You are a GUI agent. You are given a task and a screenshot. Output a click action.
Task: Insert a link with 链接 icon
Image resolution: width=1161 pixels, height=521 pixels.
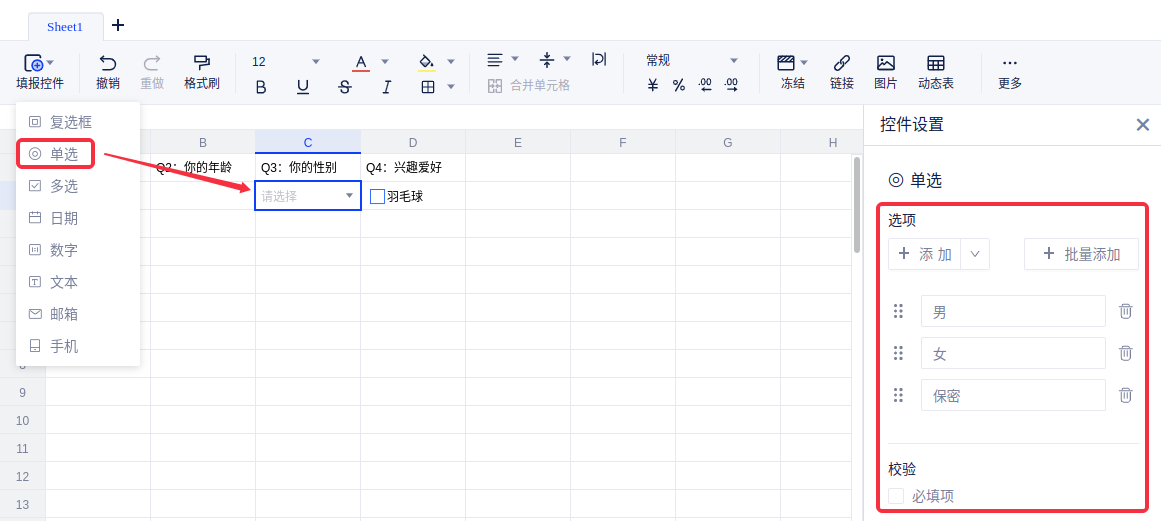coord(842,63)
